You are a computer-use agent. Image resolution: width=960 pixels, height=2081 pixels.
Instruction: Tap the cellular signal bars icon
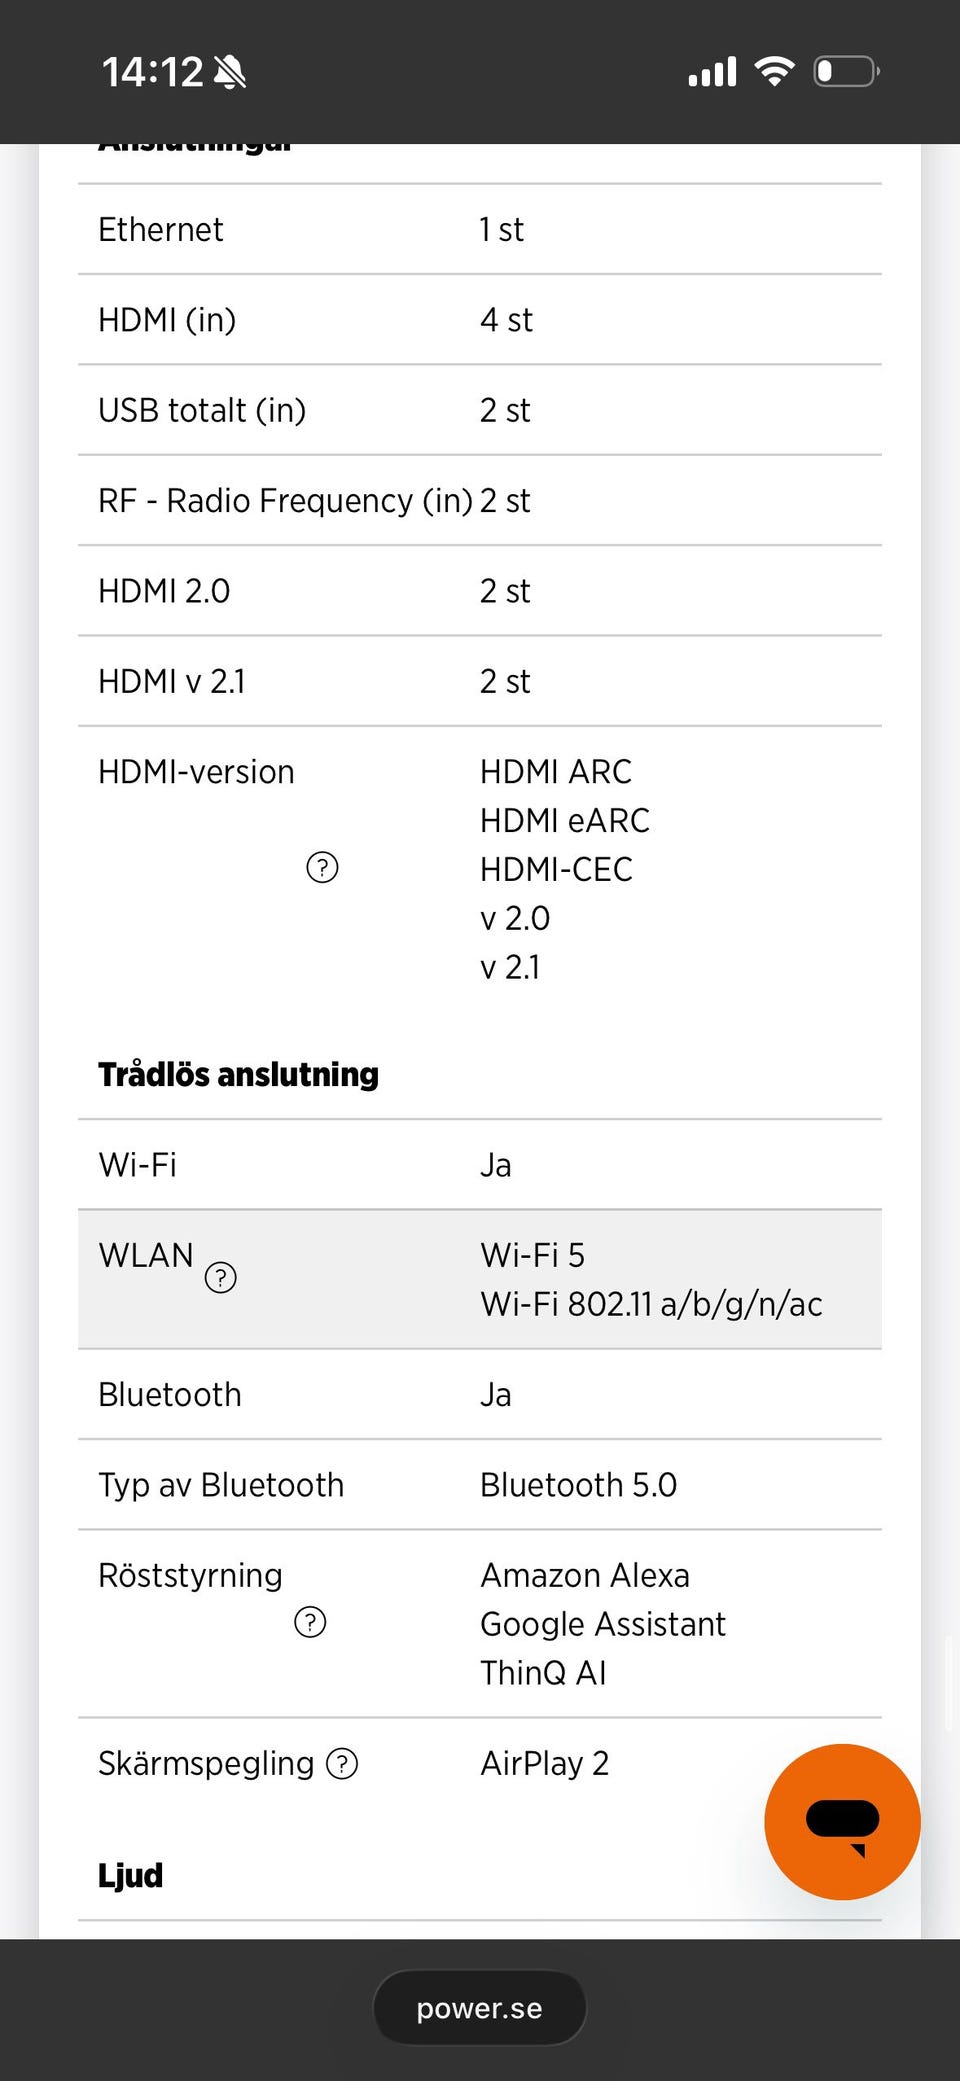point(712,72)
